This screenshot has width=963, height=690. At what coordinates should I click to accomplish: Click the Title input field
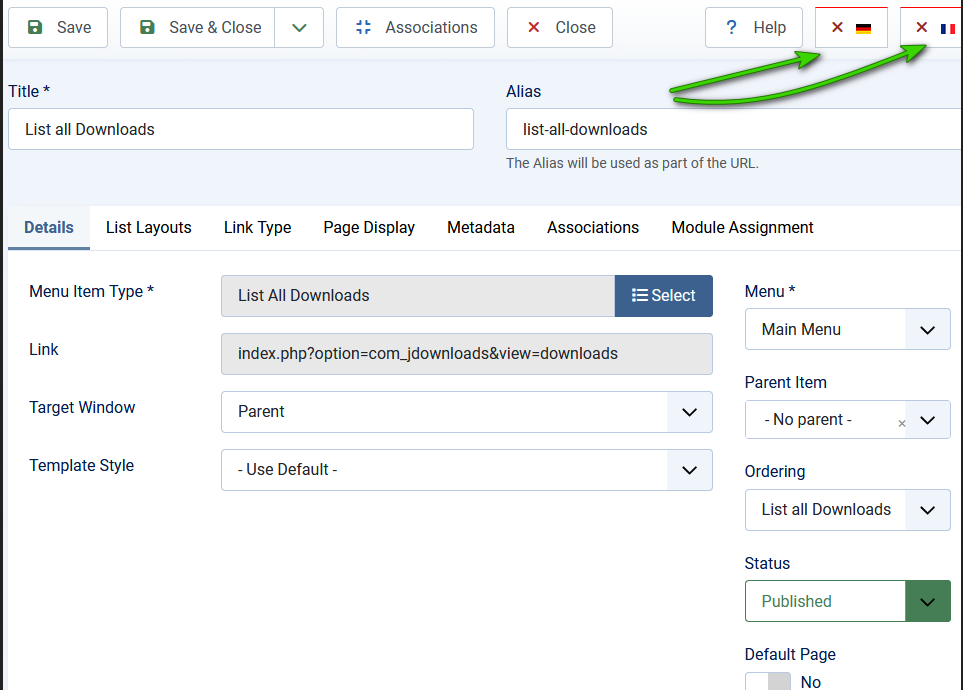click(x=240, y=129)
